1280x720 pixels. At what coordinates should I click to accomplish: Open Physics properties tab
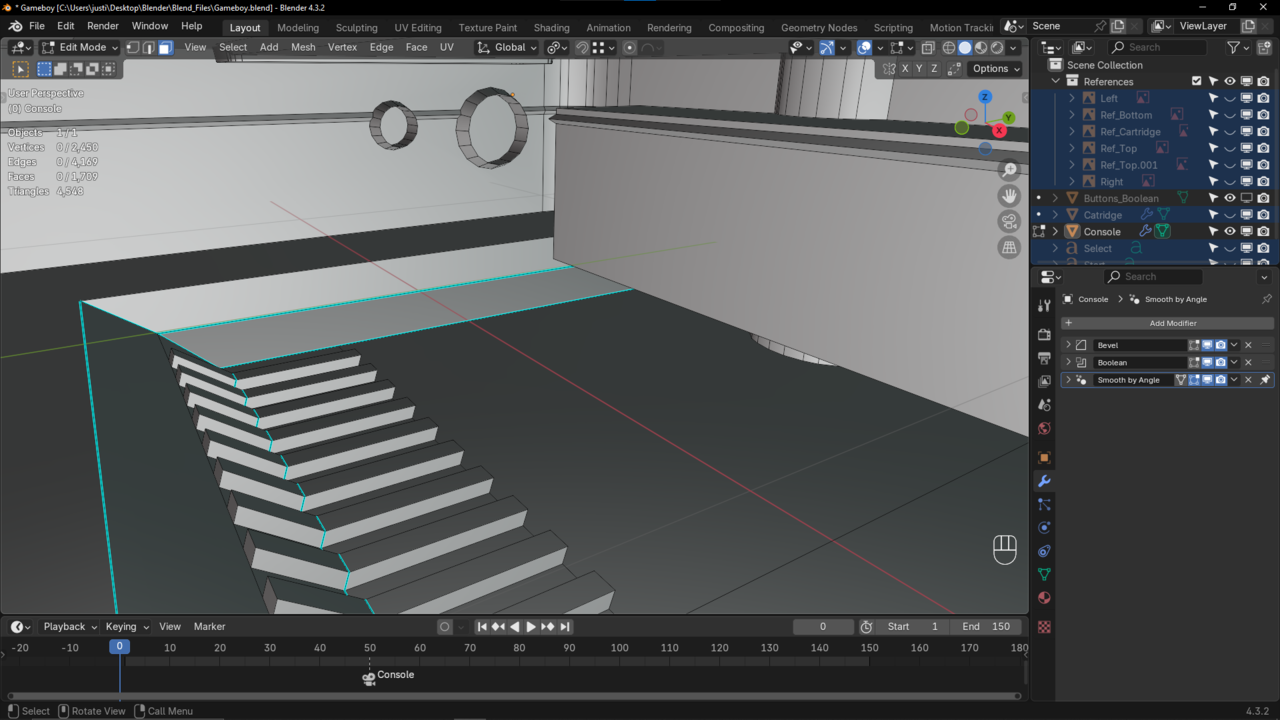(1044, 527)
